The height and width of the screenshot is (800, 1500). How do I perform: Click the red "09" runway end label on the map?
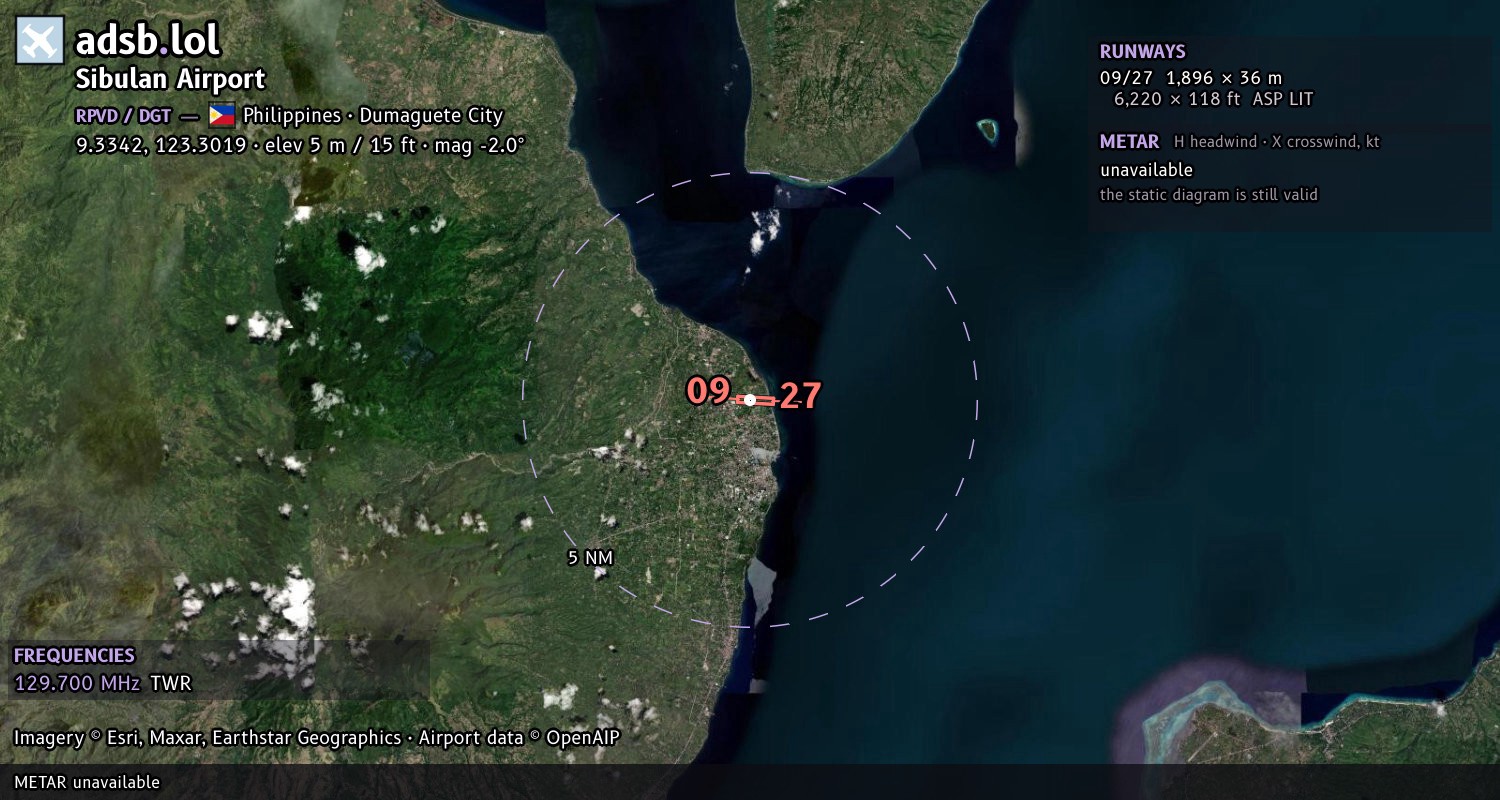click(708, 391)
